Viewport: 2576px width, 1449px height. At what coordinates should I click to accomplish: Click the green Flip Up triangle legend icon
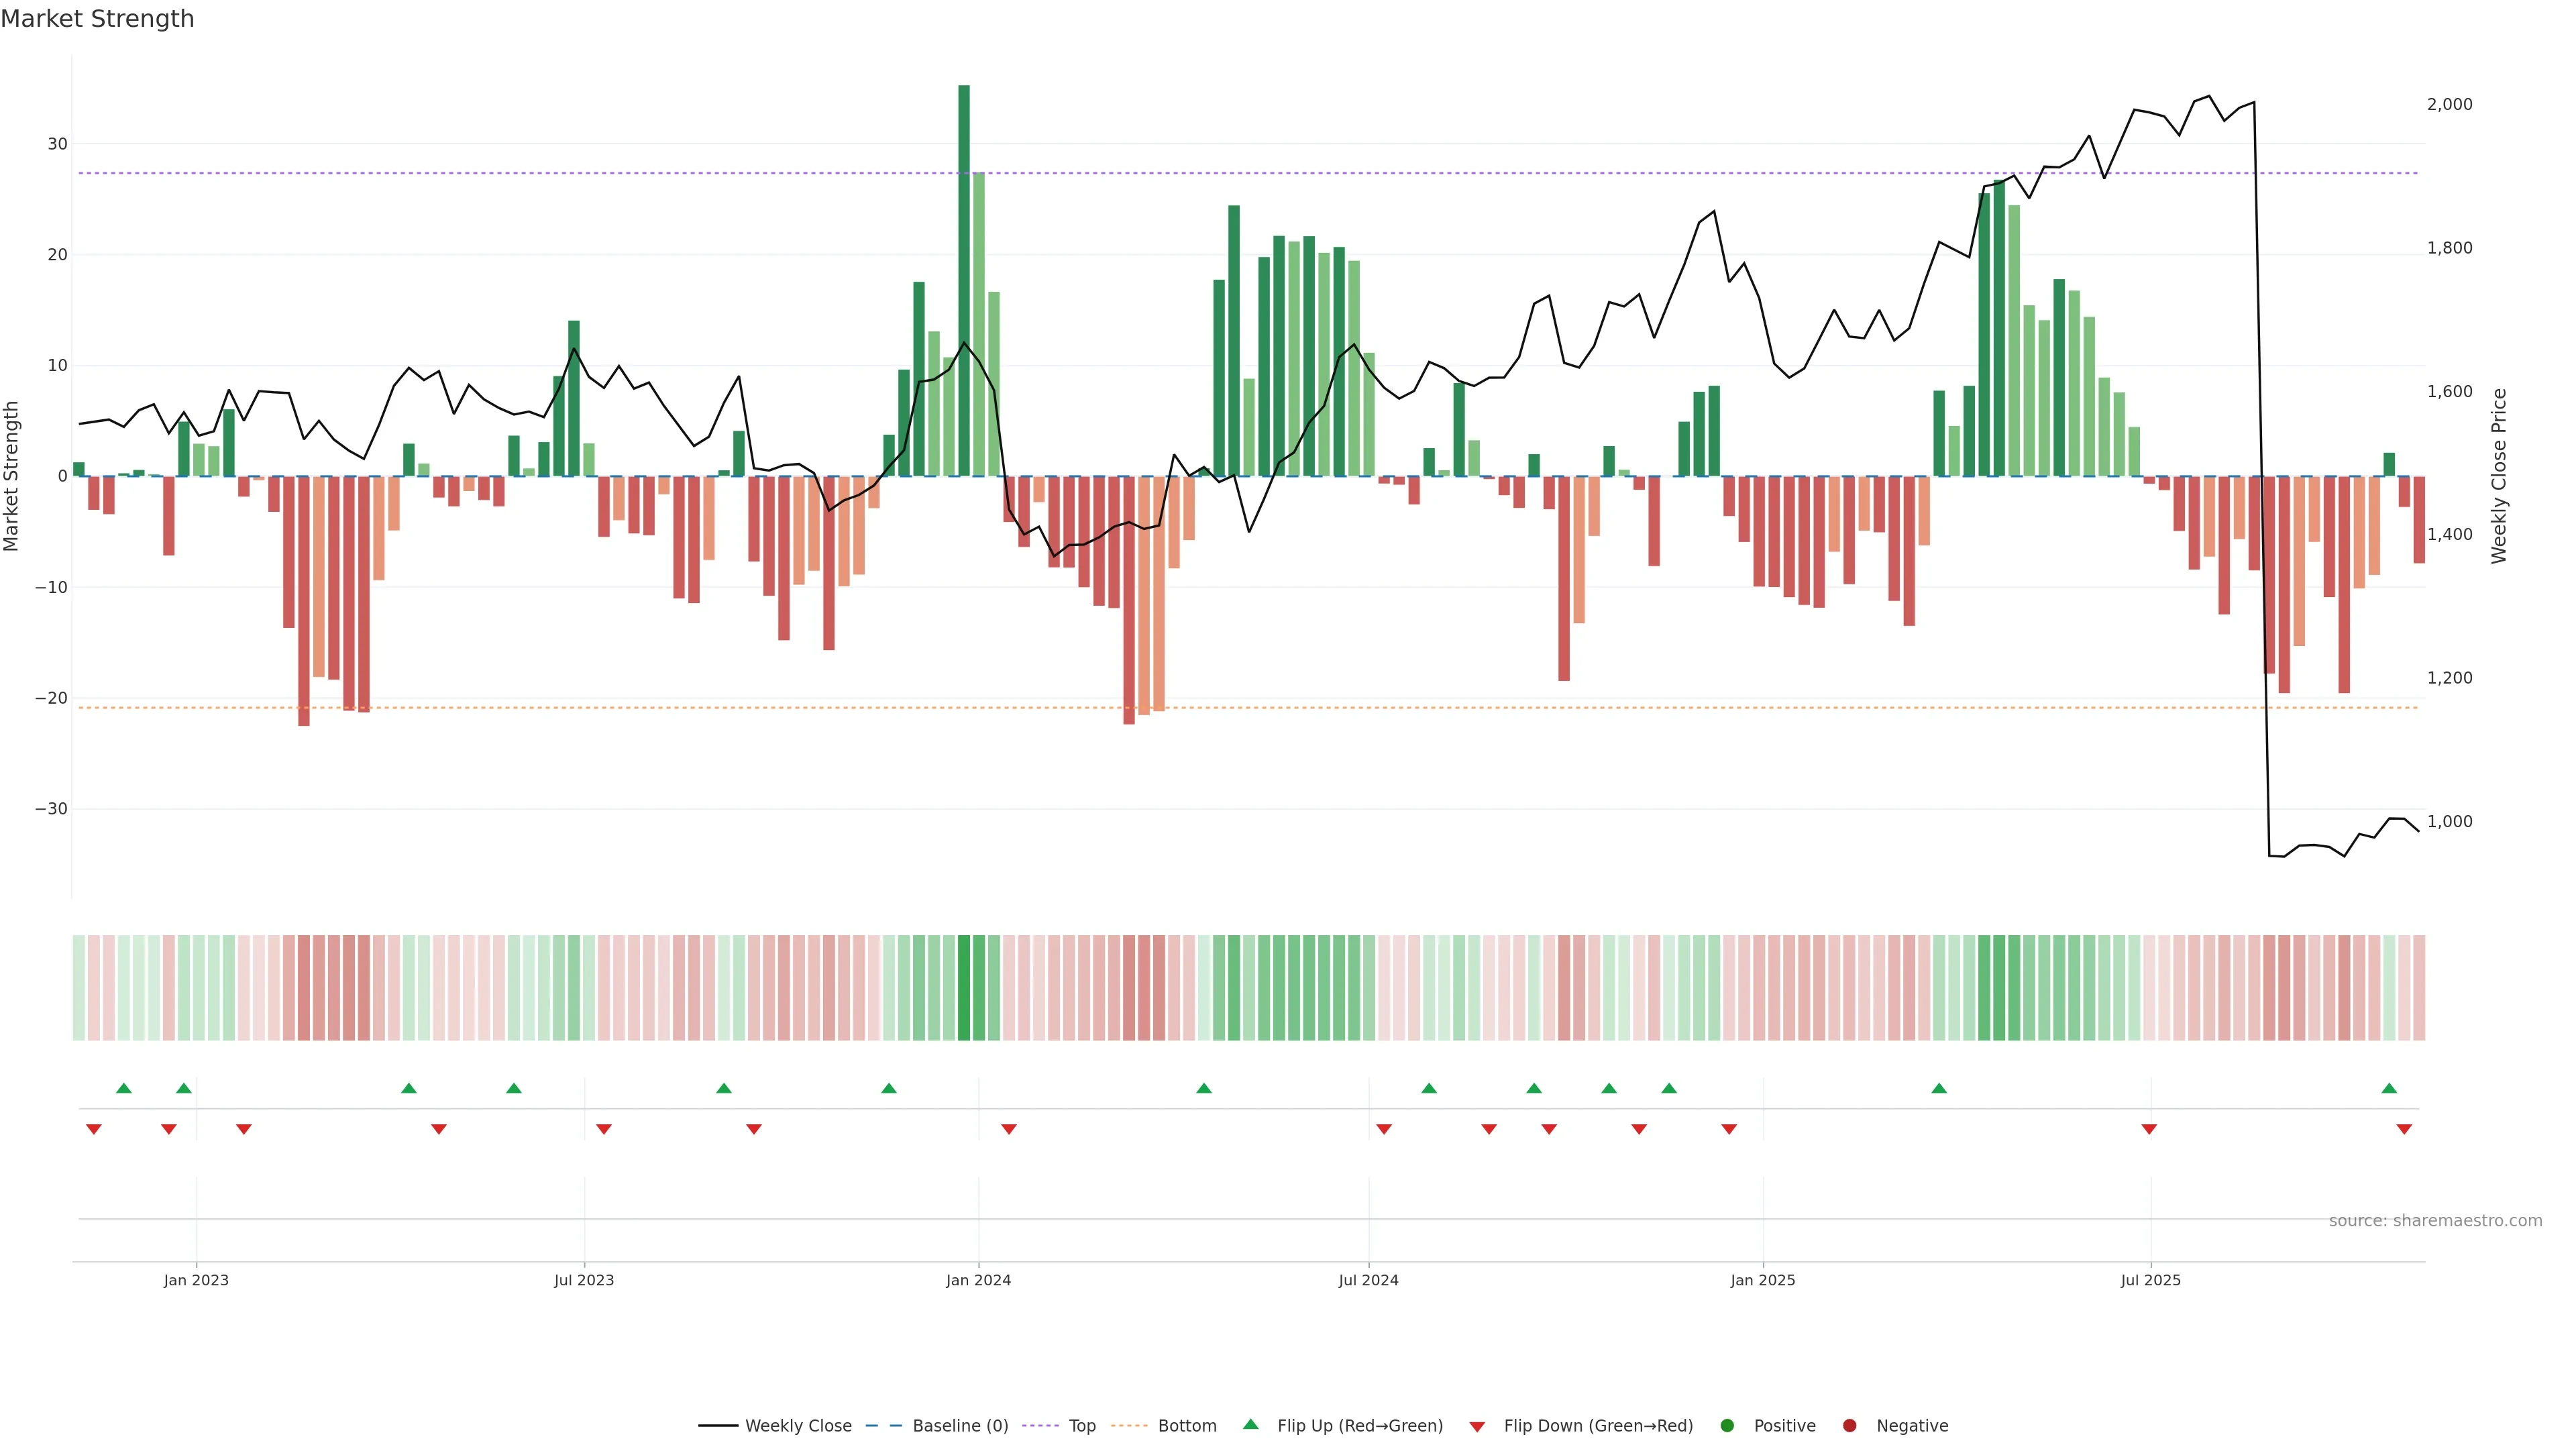(x=1250, y=1424)
